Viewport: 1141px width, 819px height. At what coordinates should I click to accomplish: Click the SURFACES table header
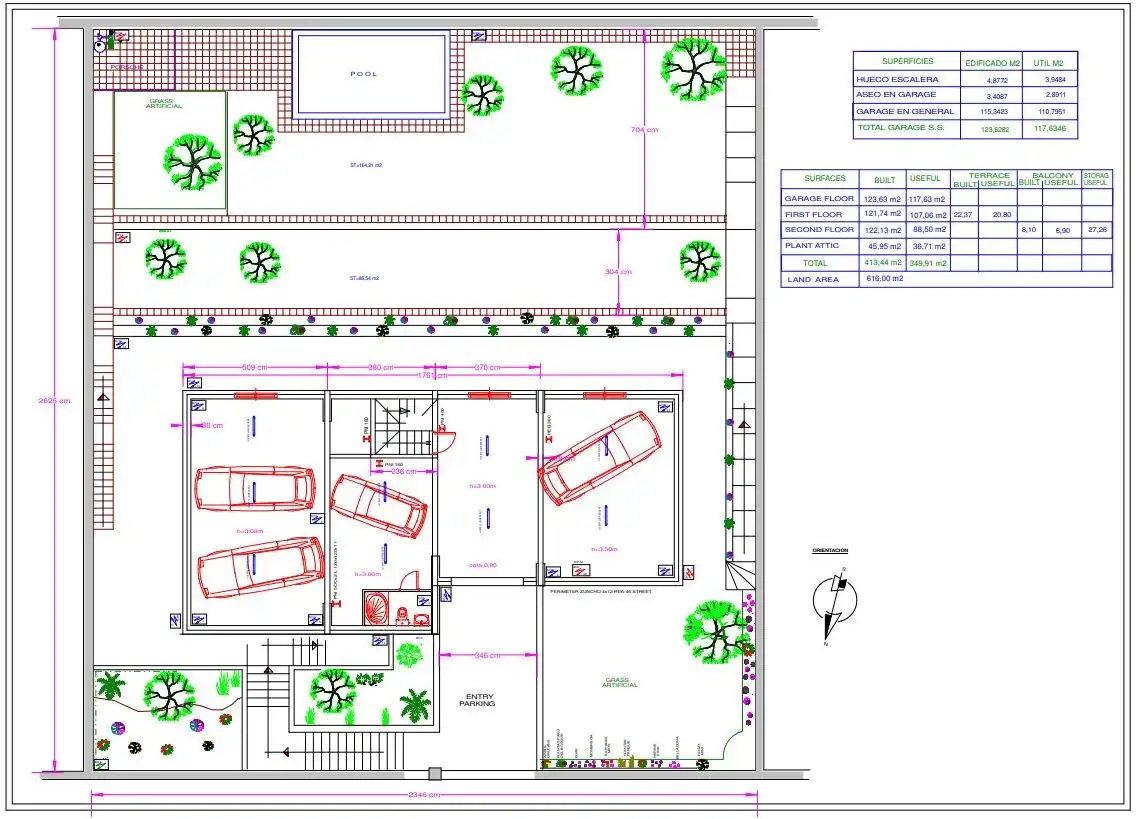coord(825,178)
